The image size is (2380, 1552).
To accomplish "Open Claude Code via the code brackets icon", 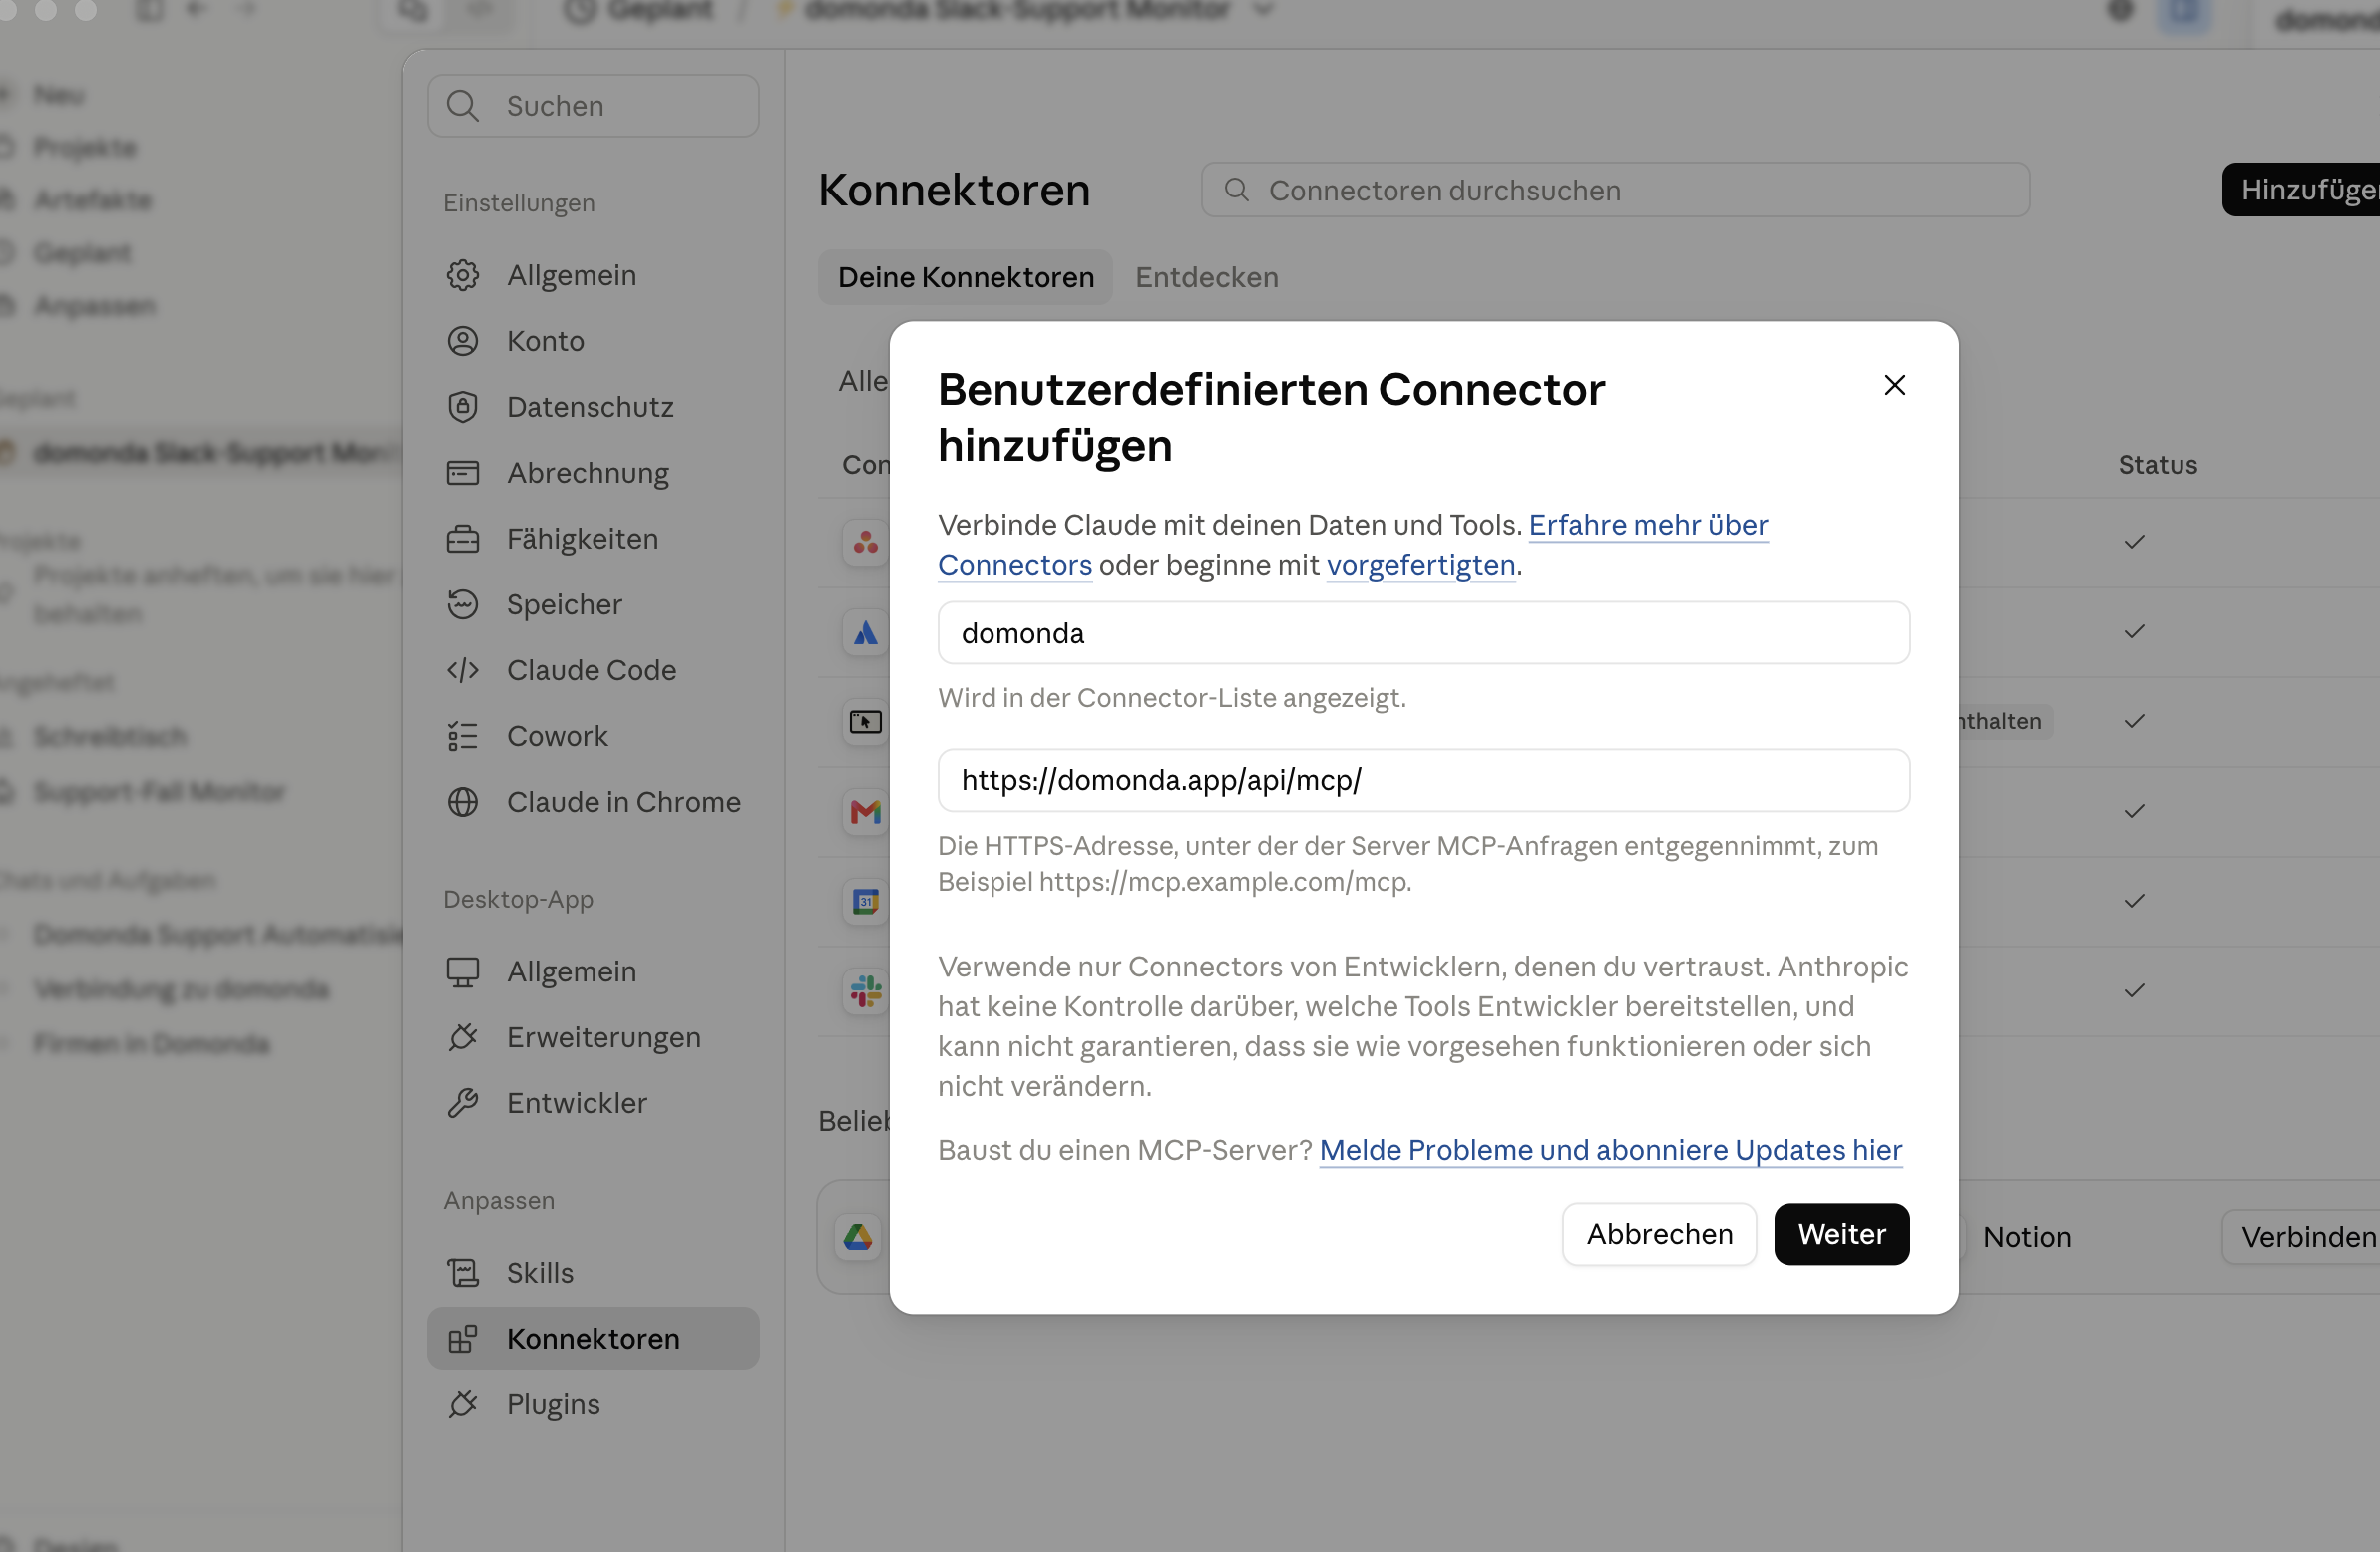I will coord(462,671).
